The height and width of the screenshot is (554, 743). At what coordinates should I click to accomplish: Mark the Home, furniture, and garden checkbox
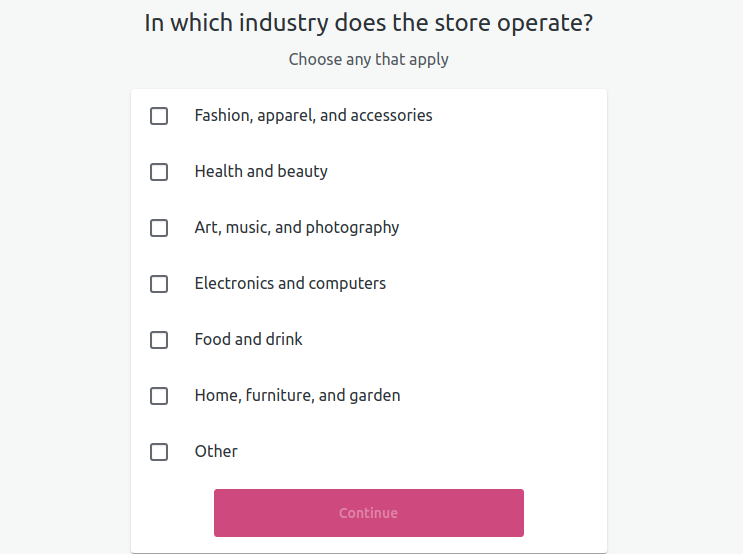coord(159,396)
